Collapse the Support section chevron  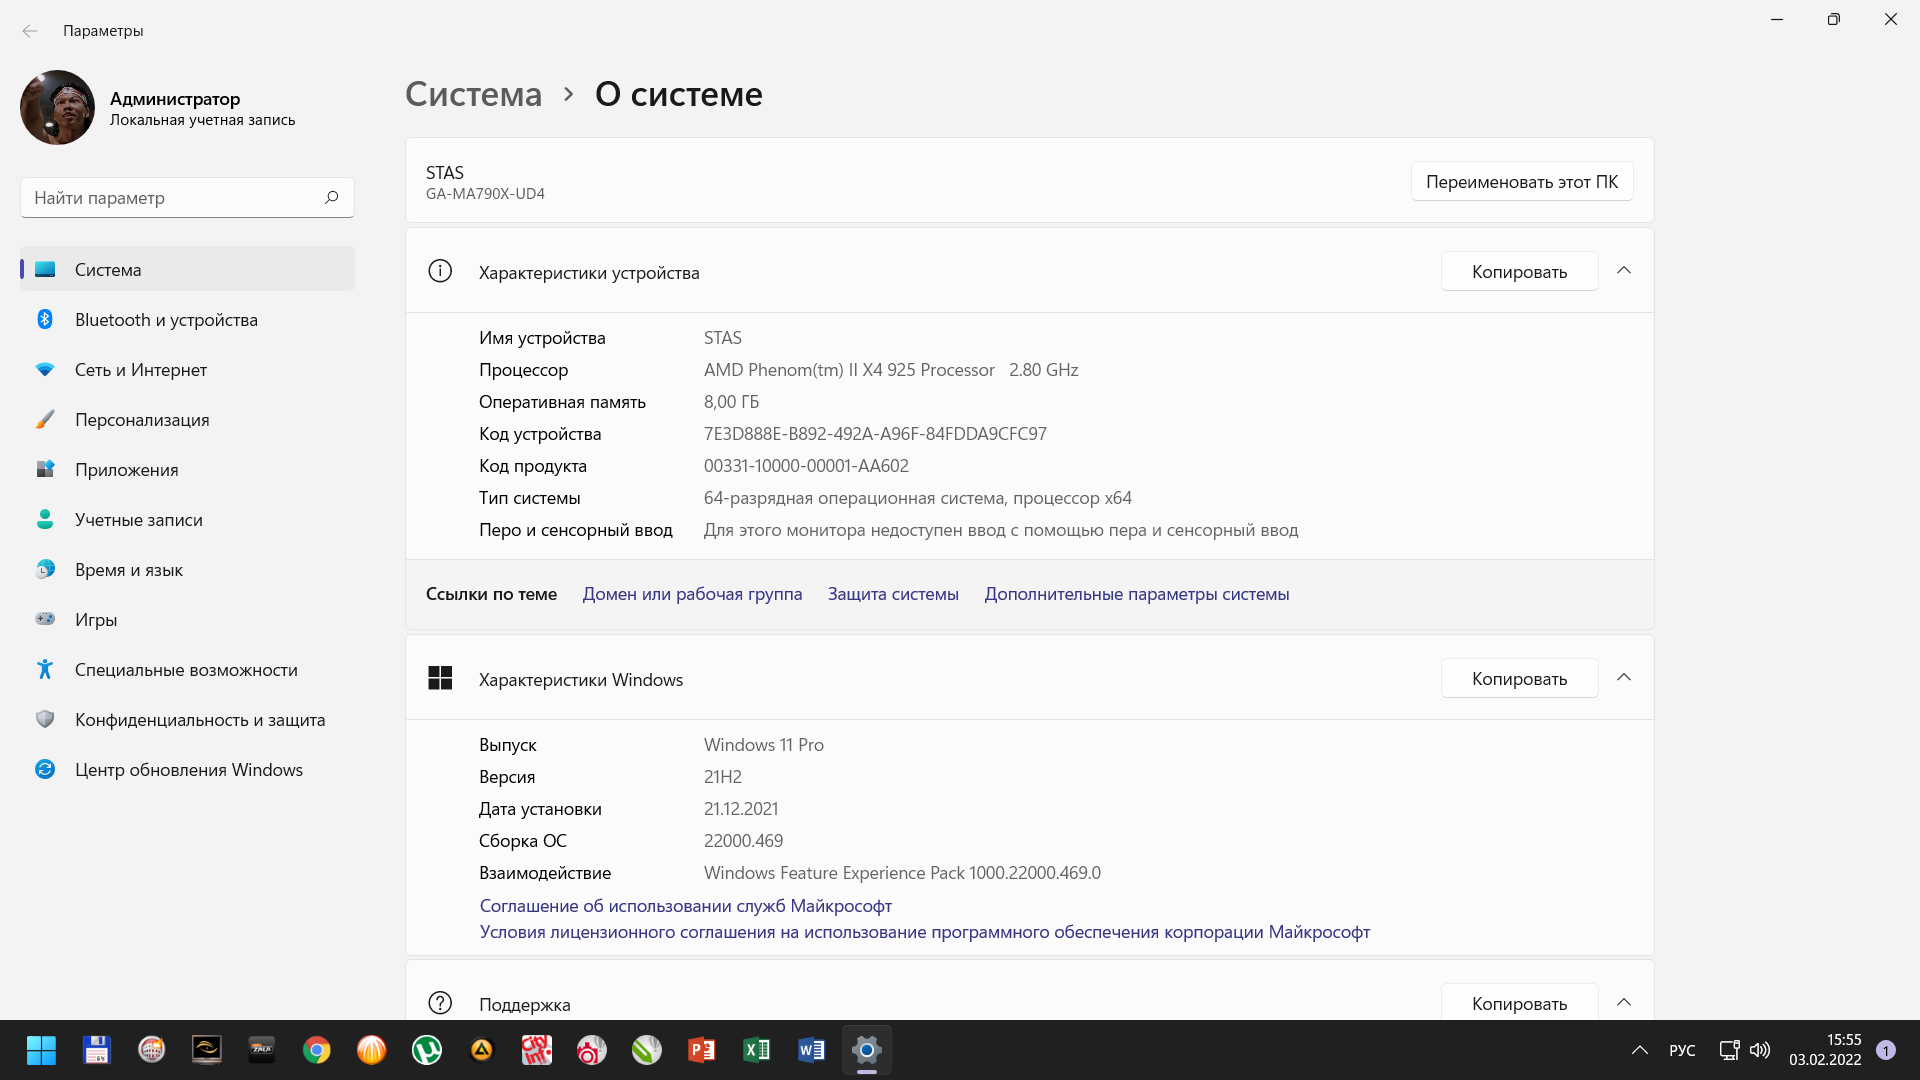(1624, 1002)
